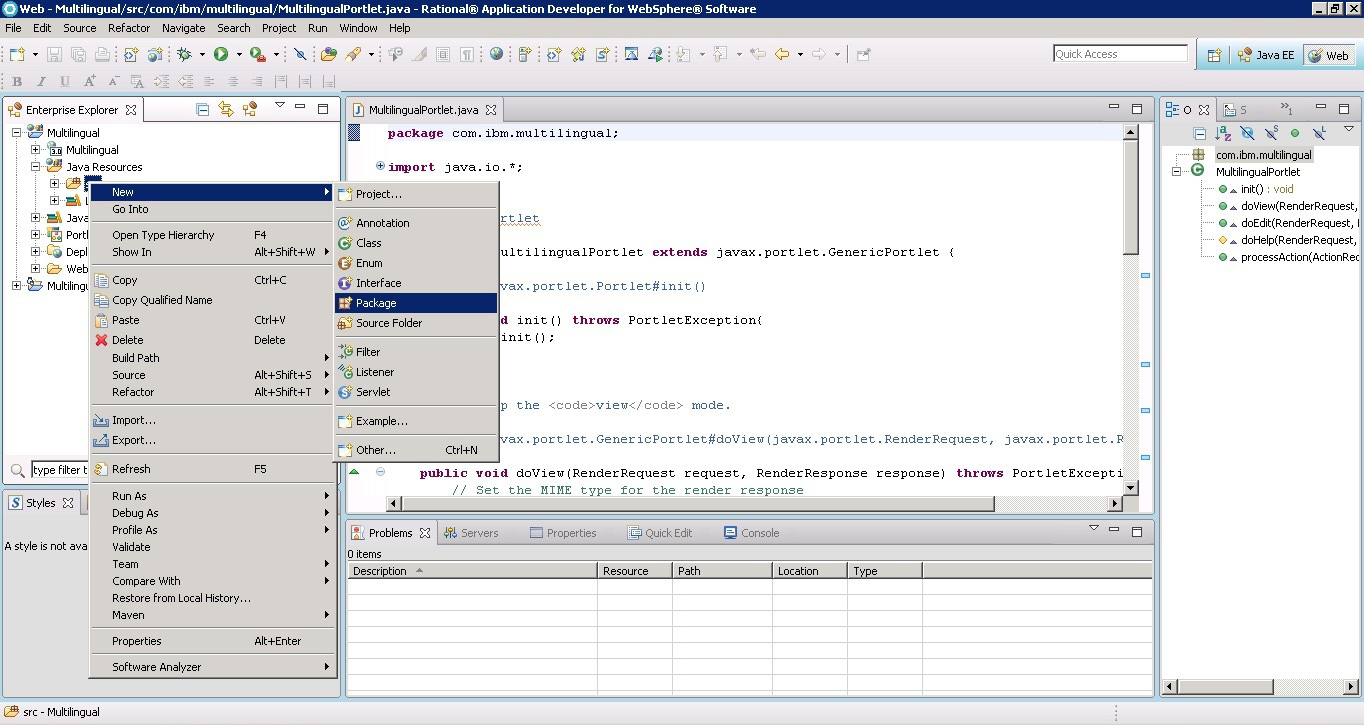The width and height of the screenshot is (1364, 726).
Task: Click the Link with Editor icon in Enterprise Explorer
Action: tap(226, 109)
